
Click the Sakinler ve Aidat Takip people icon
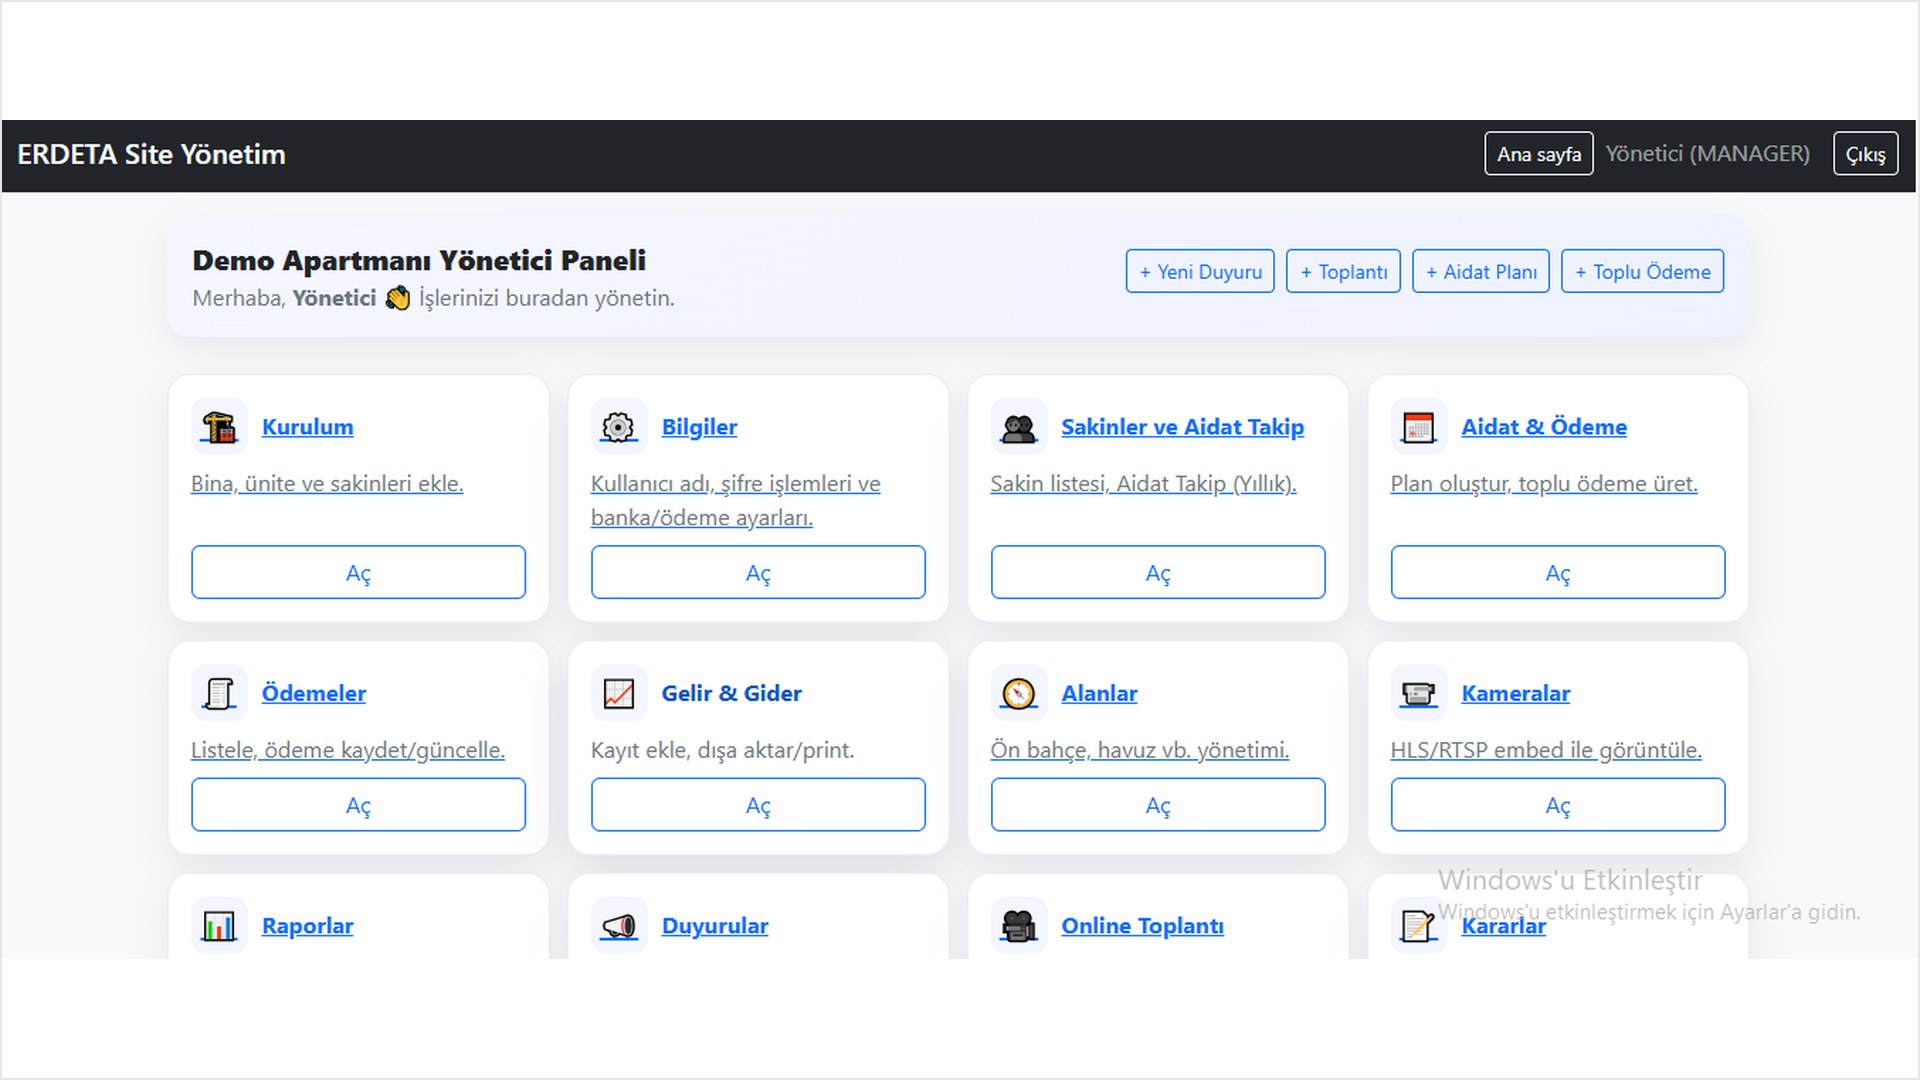coord(1018,427)
